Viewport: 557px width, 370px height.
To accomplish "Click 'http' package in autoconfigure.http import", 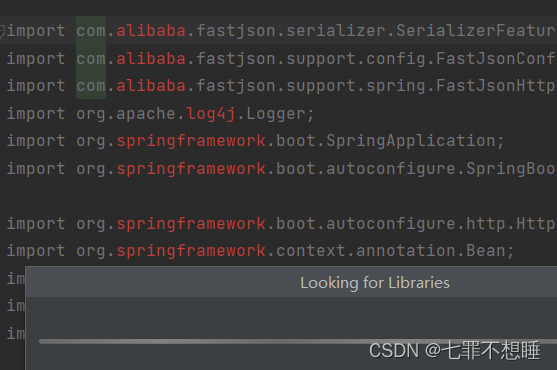I will tap(486, 224).
